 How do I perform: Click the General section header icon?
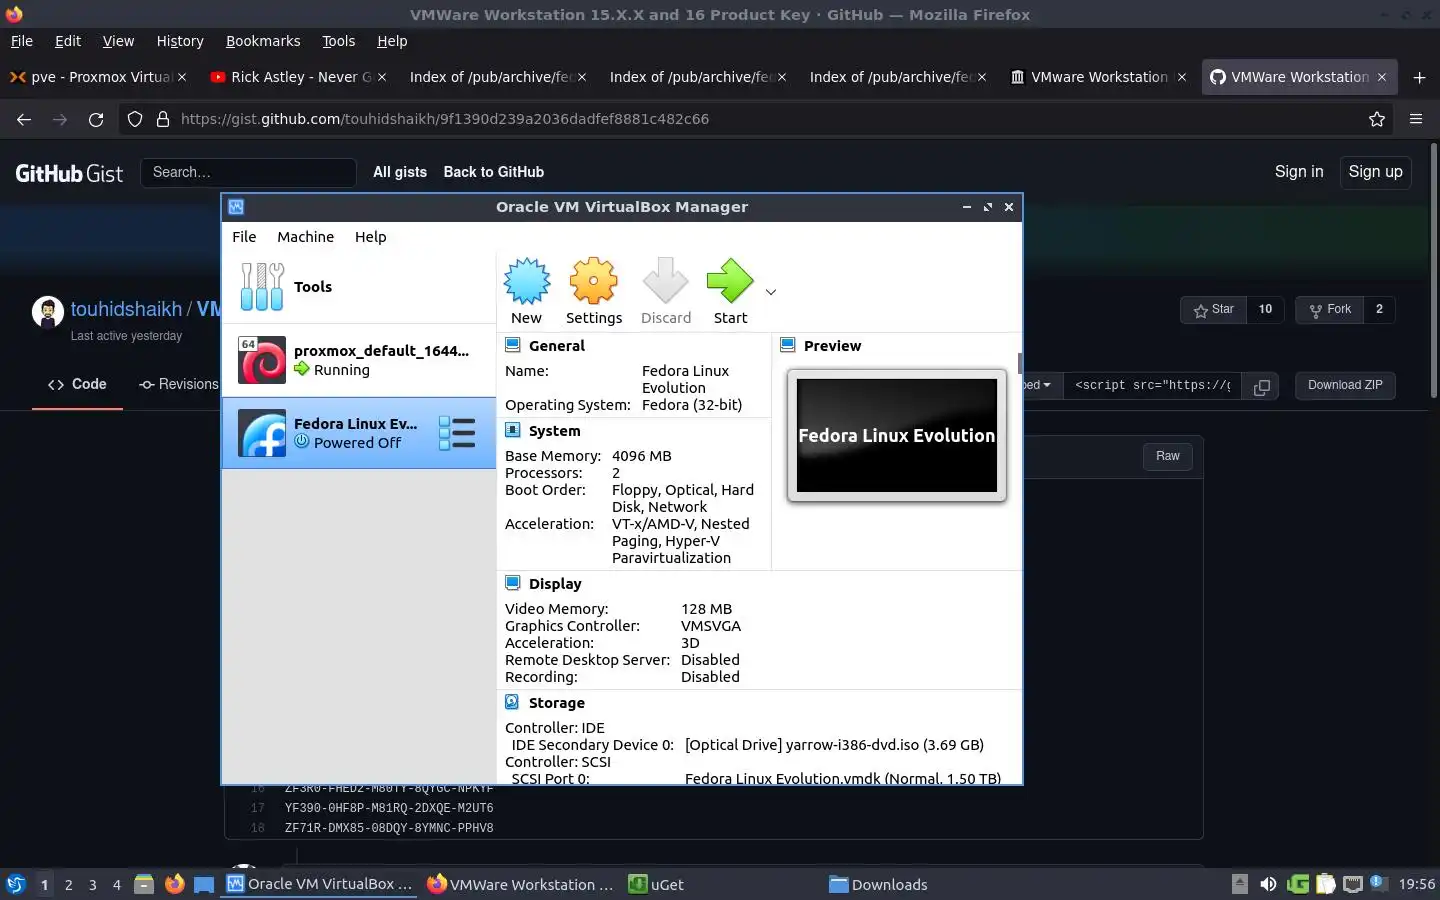[513, 345]
